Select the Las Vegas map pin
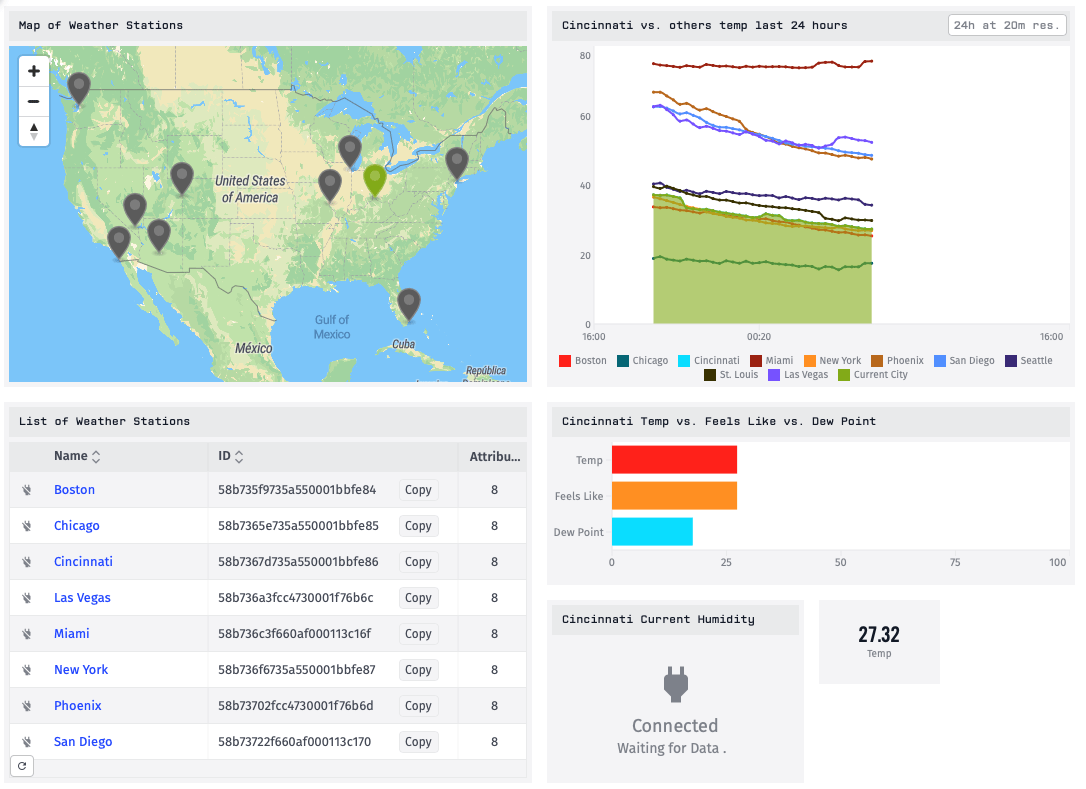Viewport: 1086px width, 789px height. [135, 211]
